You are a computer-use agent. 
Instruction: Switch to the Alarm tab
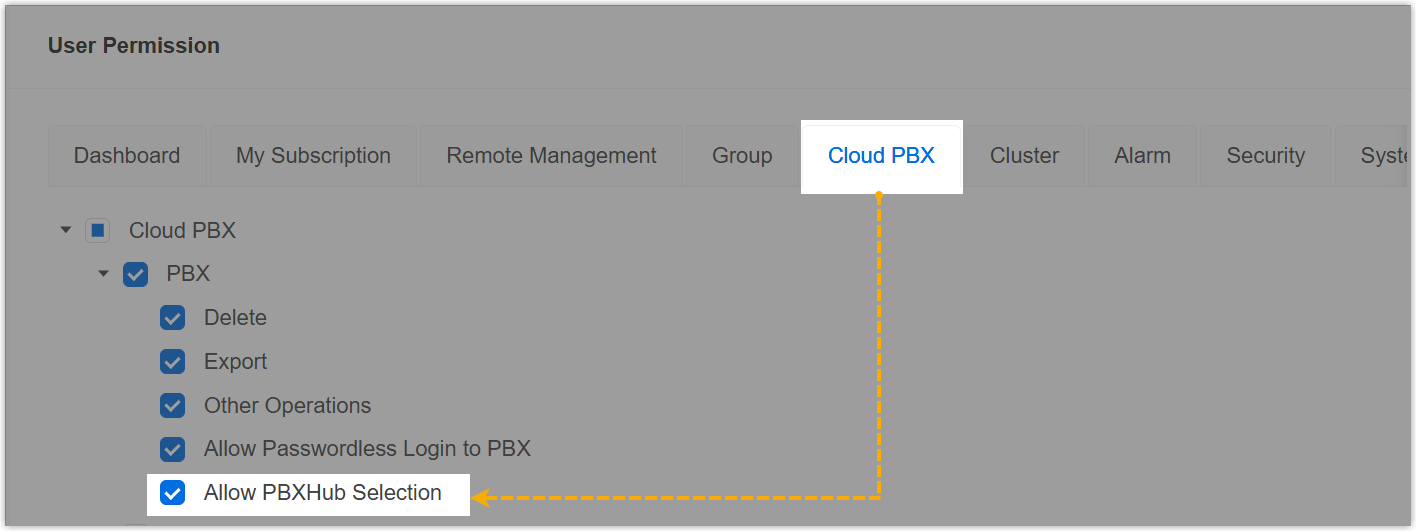(1142, 156)
